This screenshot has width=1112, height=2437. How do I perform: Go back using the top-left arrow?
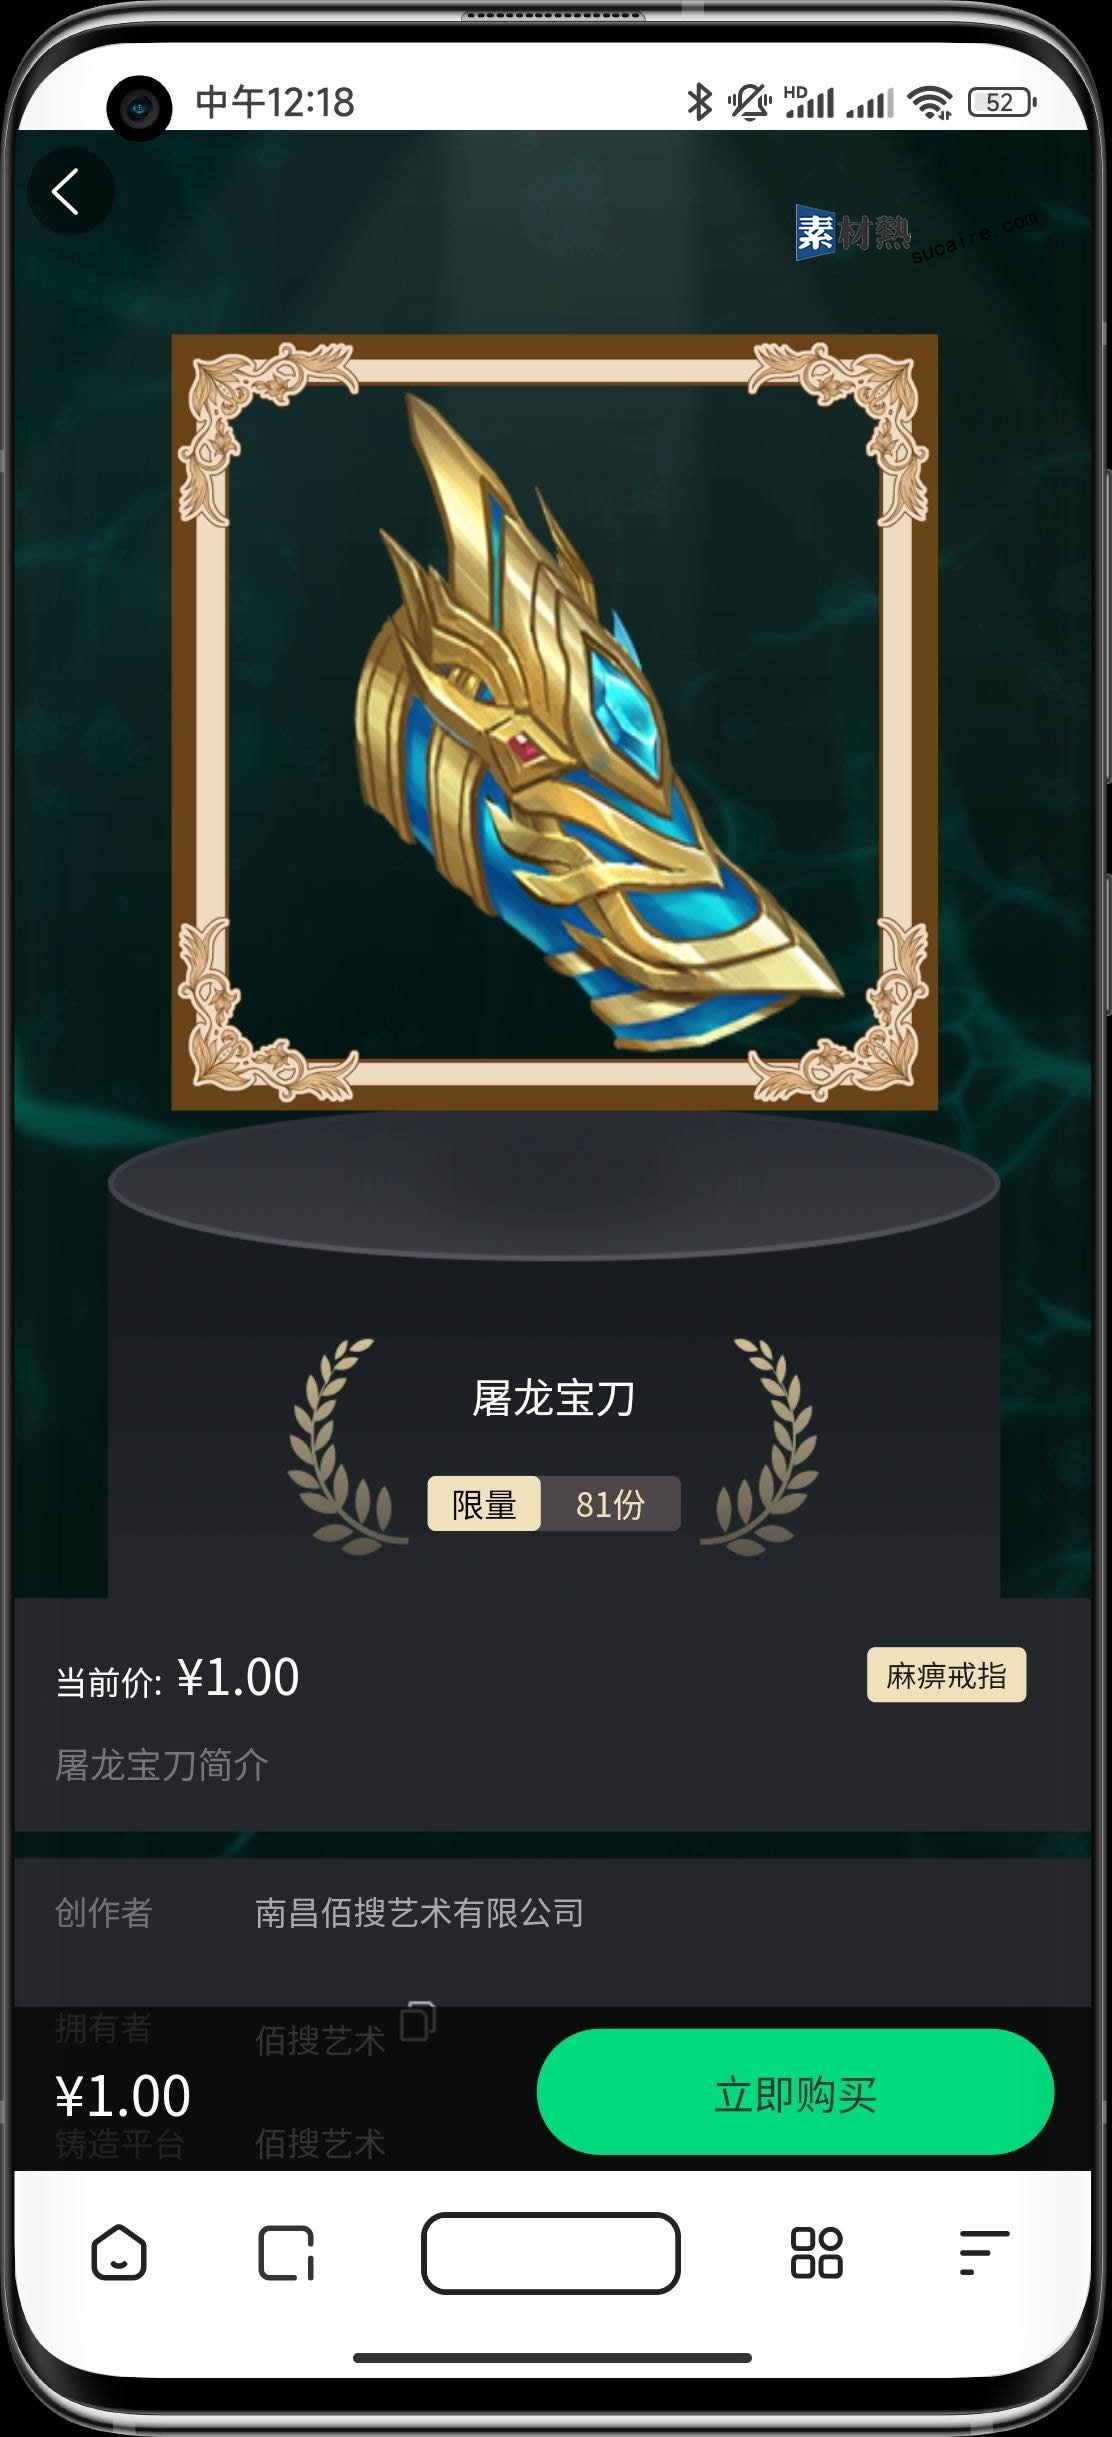click(69, 191)
